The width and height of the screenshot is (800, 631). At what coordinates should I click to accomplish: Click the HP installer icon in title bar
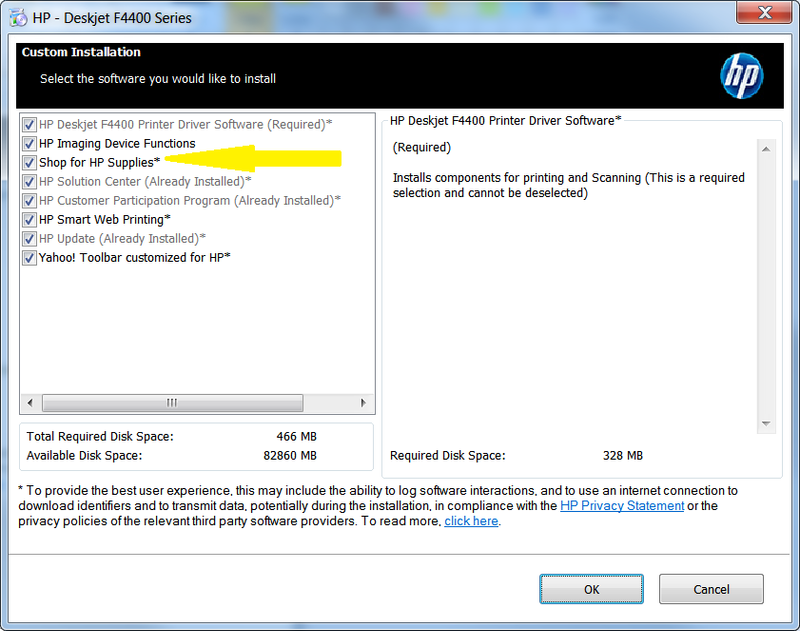coord(18,18)
